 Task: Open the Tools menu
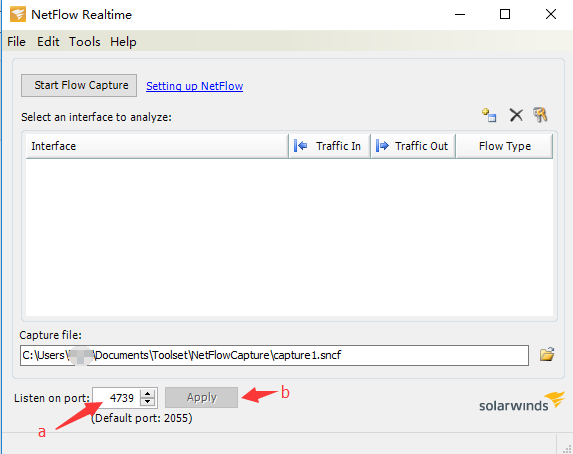pos(85,42)
